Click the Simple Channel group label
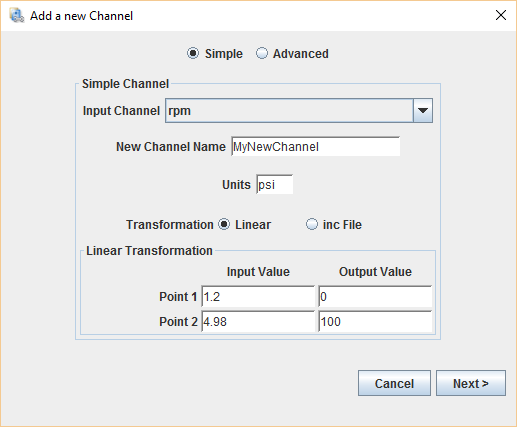 [x=125, y=84]
